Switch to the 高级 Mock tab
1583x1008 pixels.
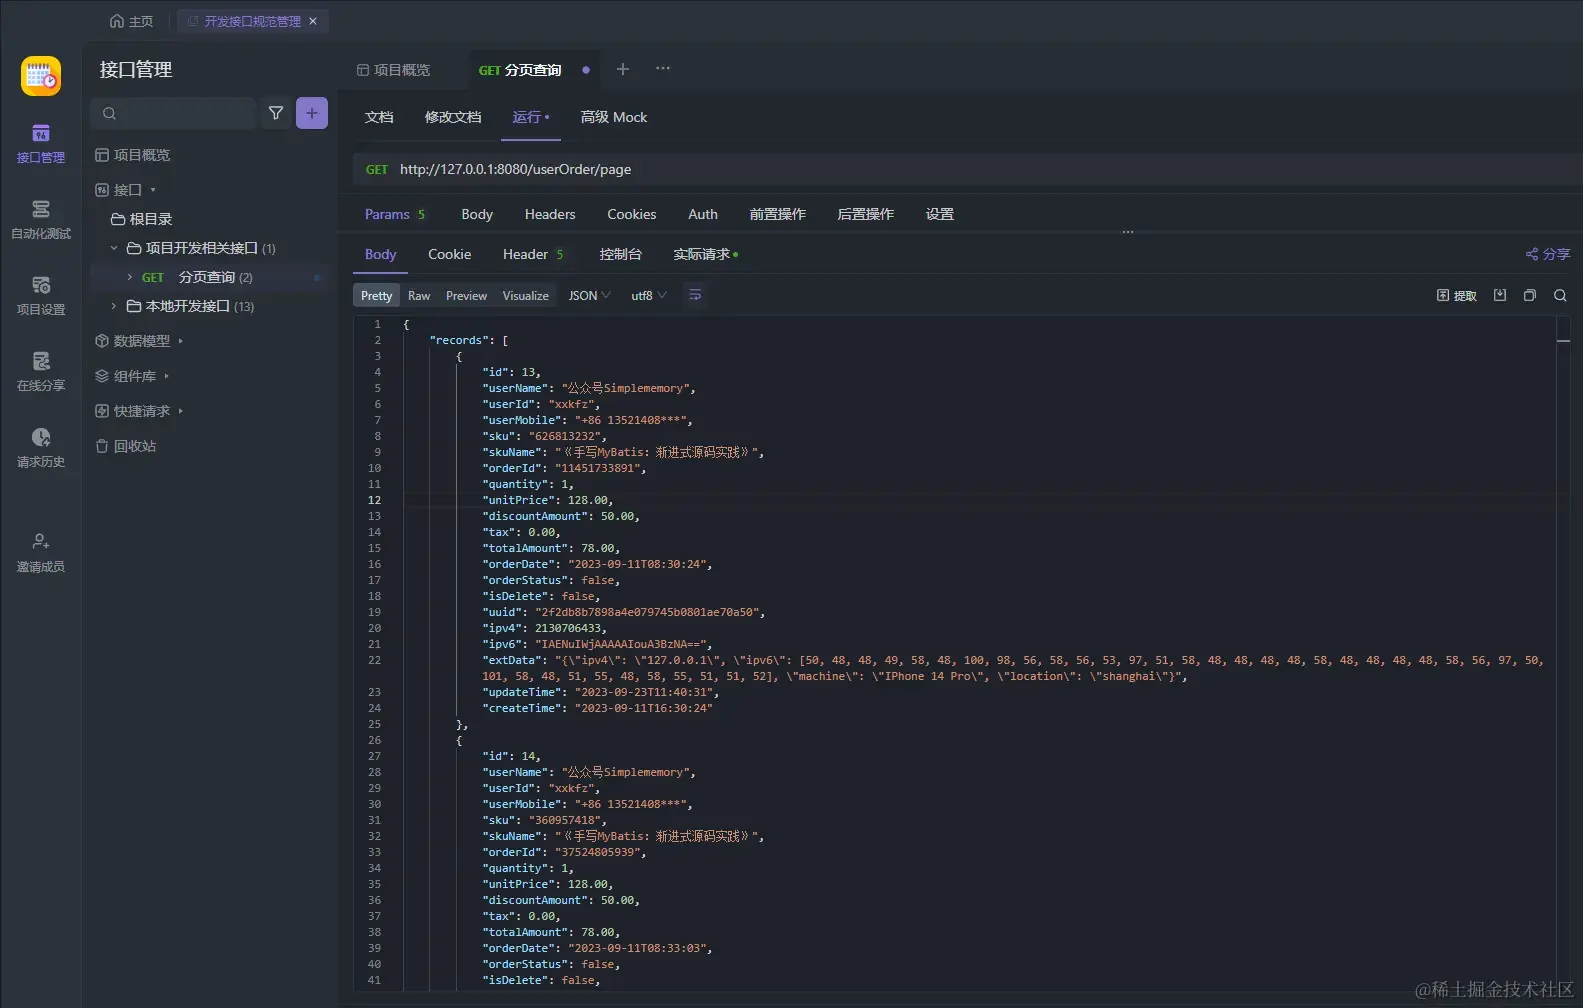(614, 117)
